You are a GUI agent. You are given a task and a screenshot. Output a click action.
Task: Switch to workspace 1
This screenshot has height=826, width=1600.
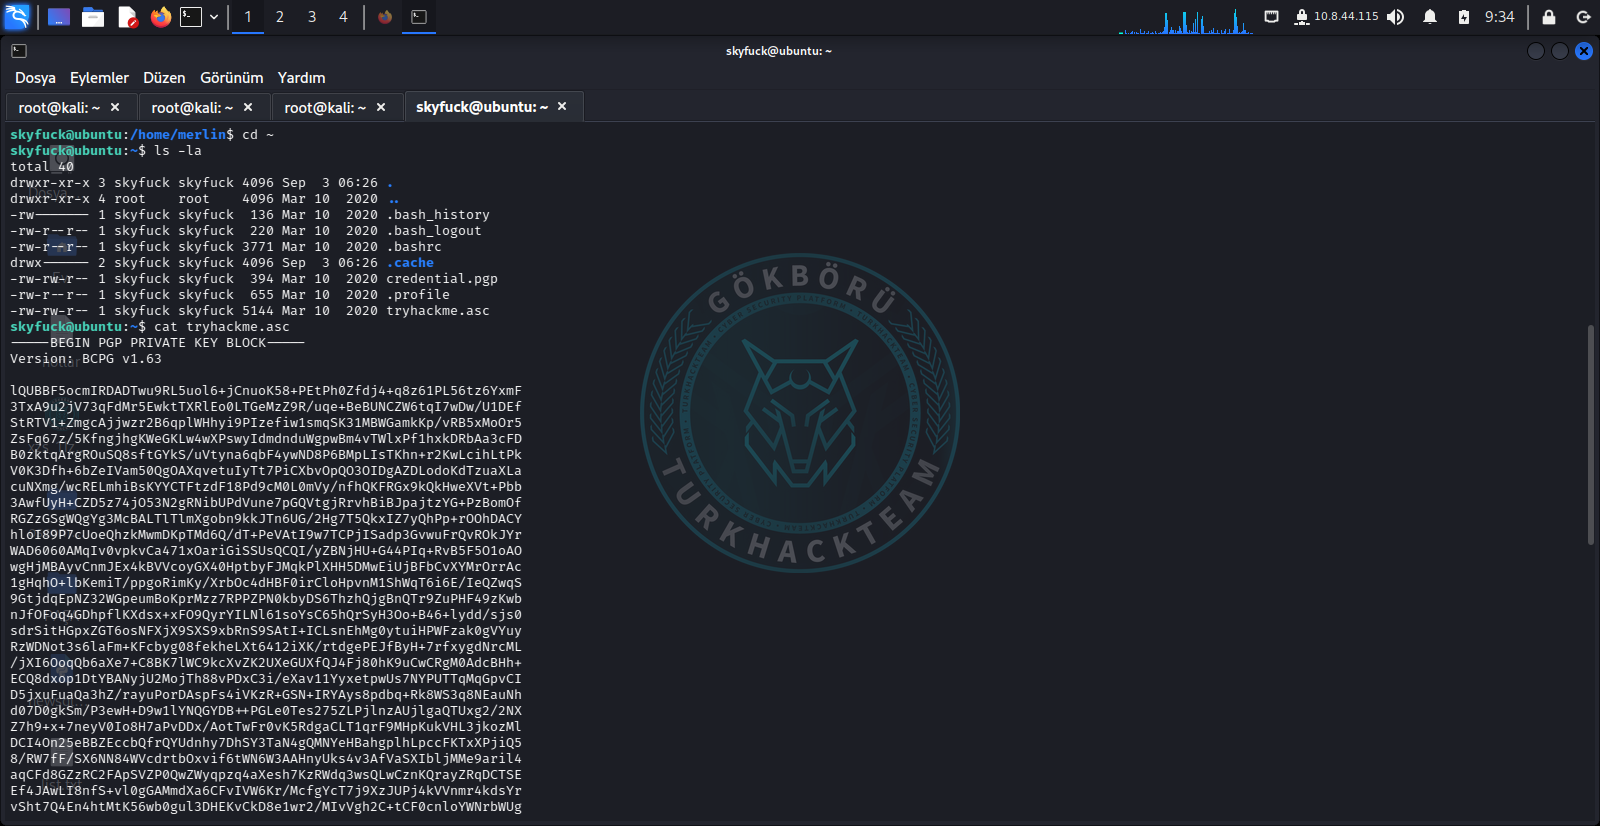click(x=248, y=17)
